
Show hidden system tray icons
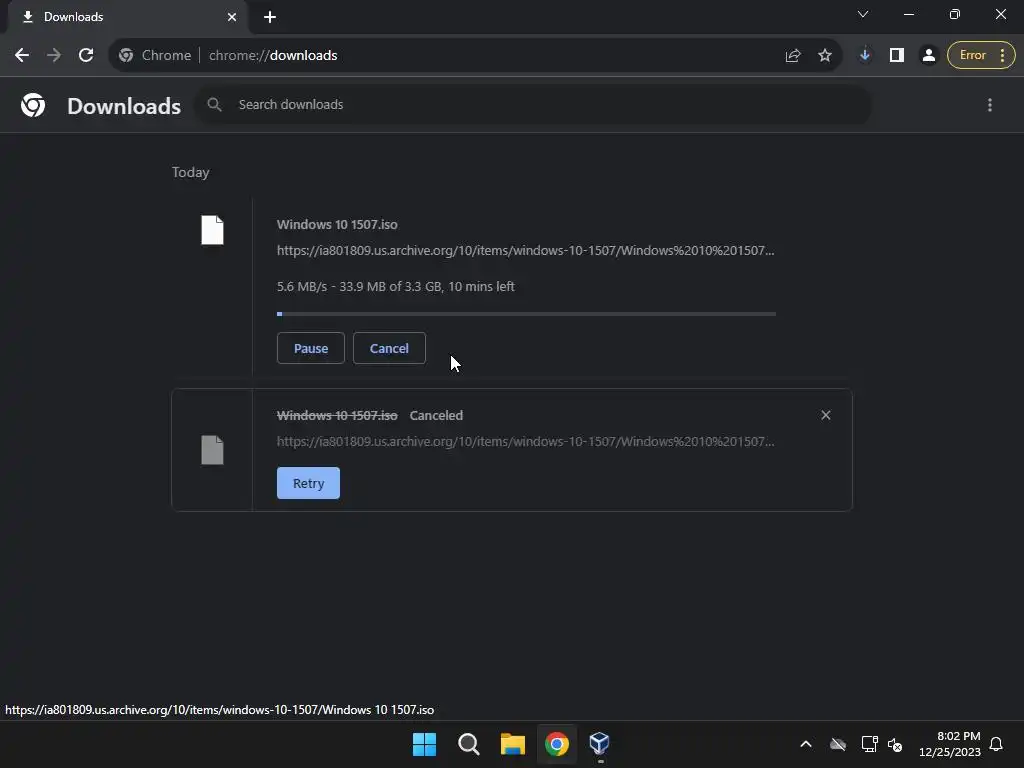coord(806,744)
